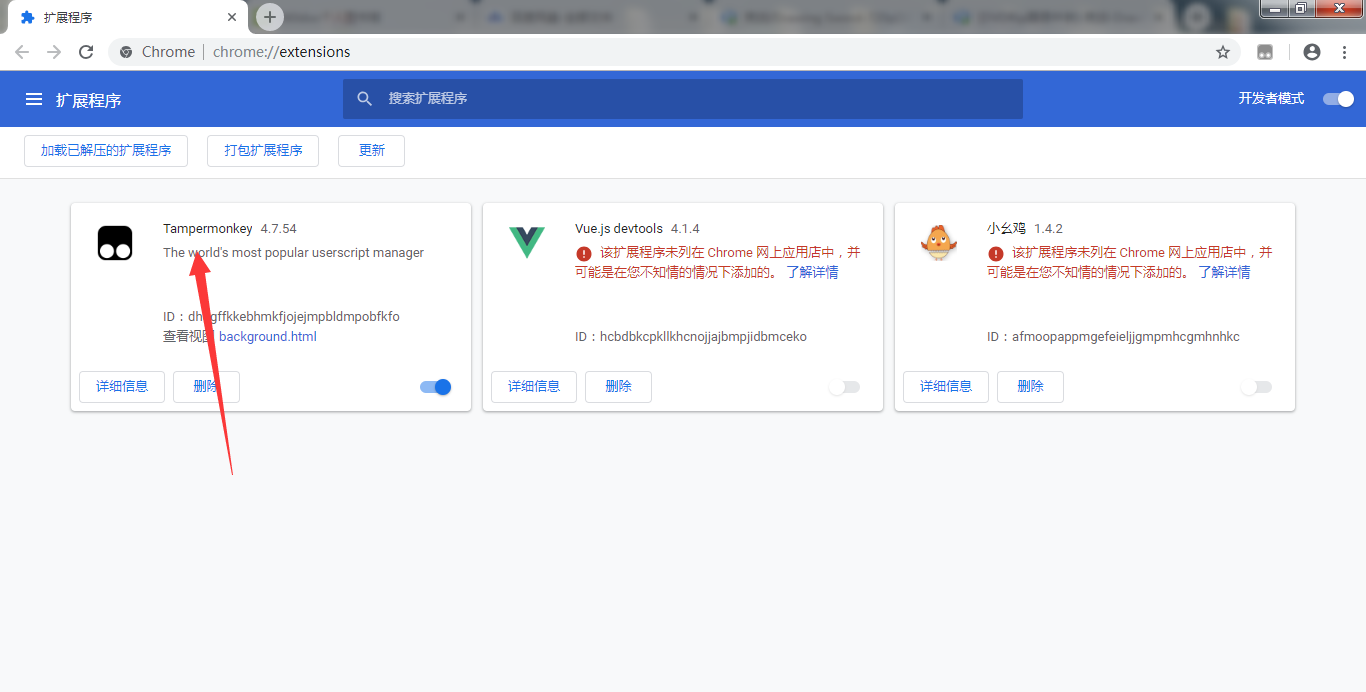This screenshot has height=692, width=1366.
Task: Click 加载已解压的扩展程序 button
Action: coord(106,151)
